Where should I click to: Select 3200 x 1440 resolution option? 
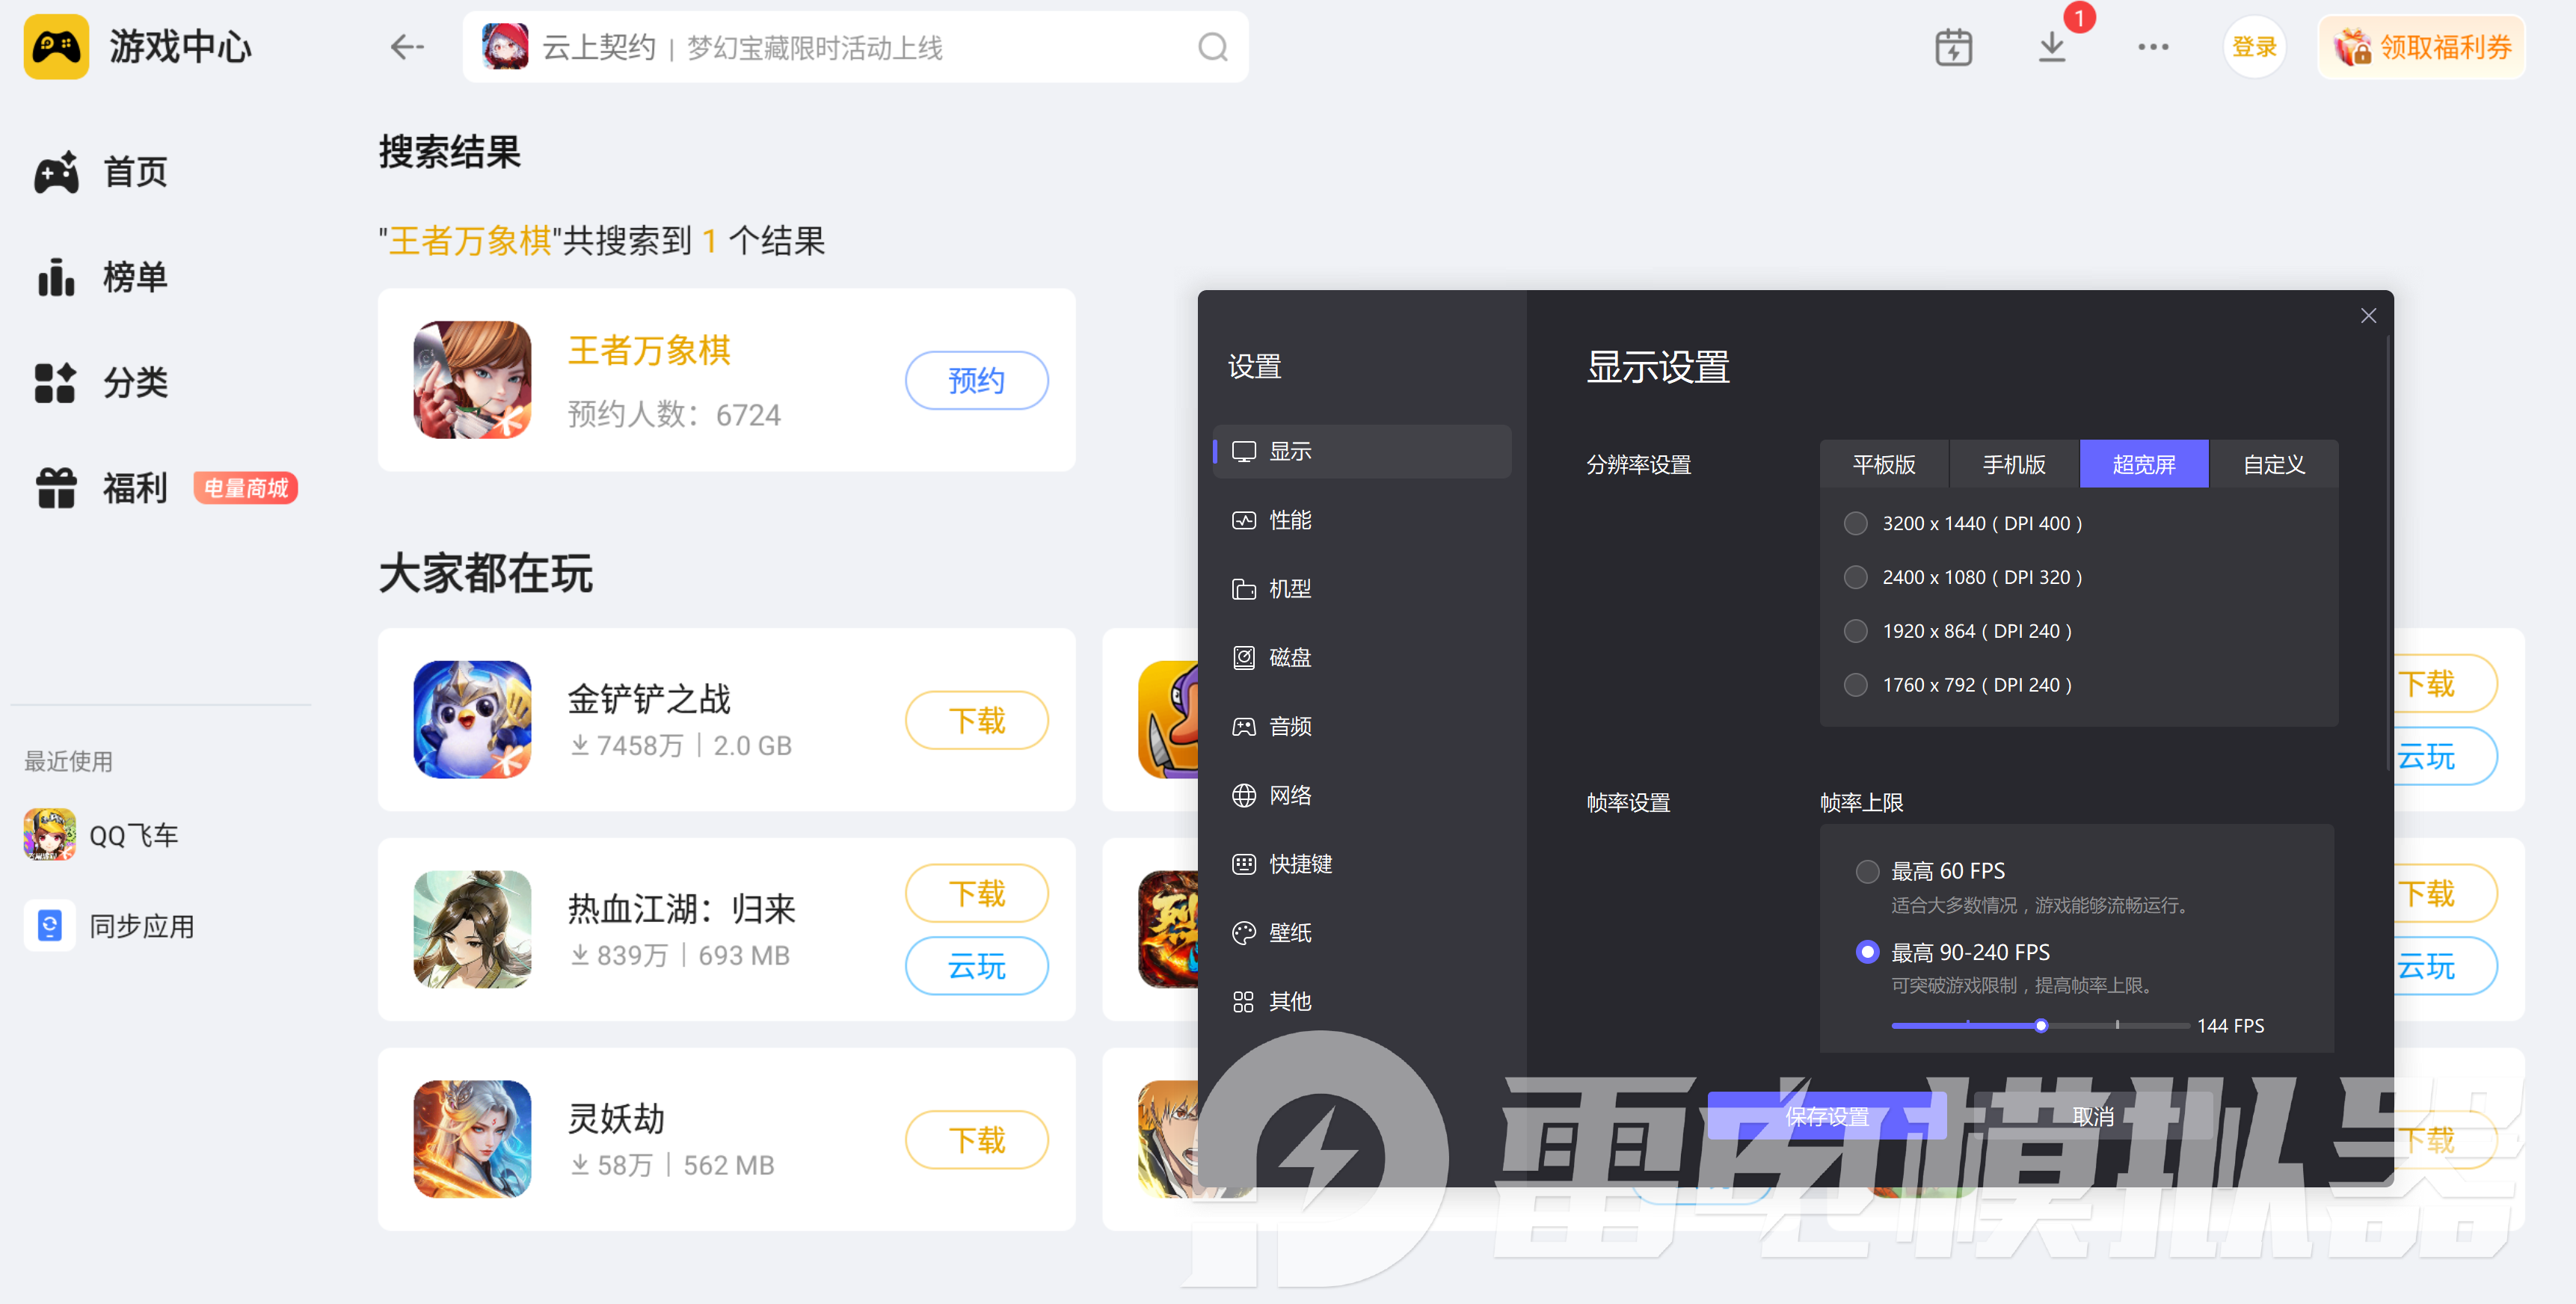click(1856, 523)
